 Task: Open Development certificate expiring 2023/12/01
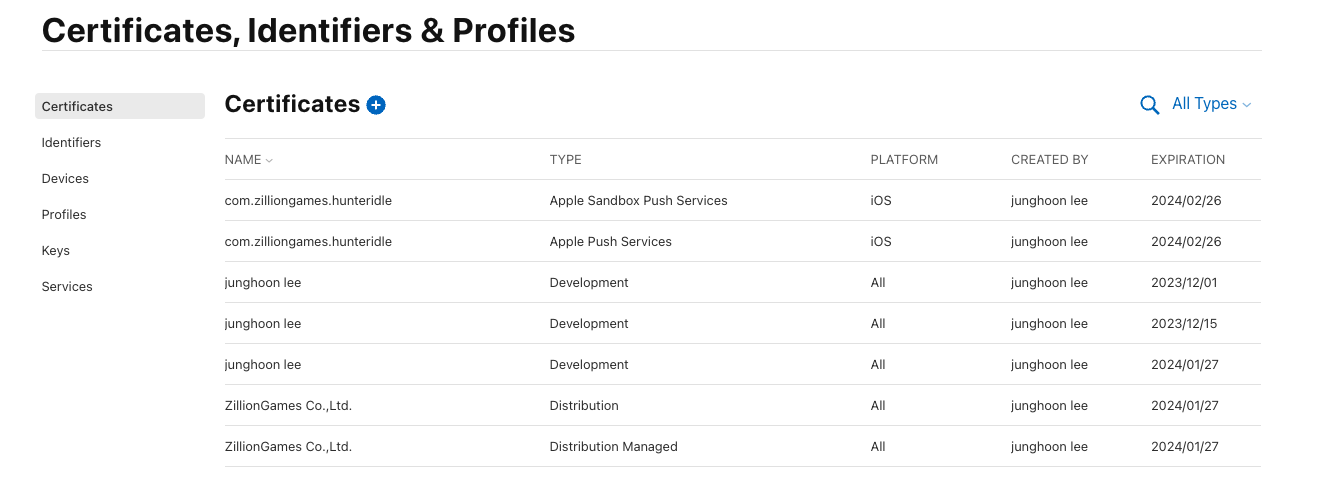tap(743, 282)
